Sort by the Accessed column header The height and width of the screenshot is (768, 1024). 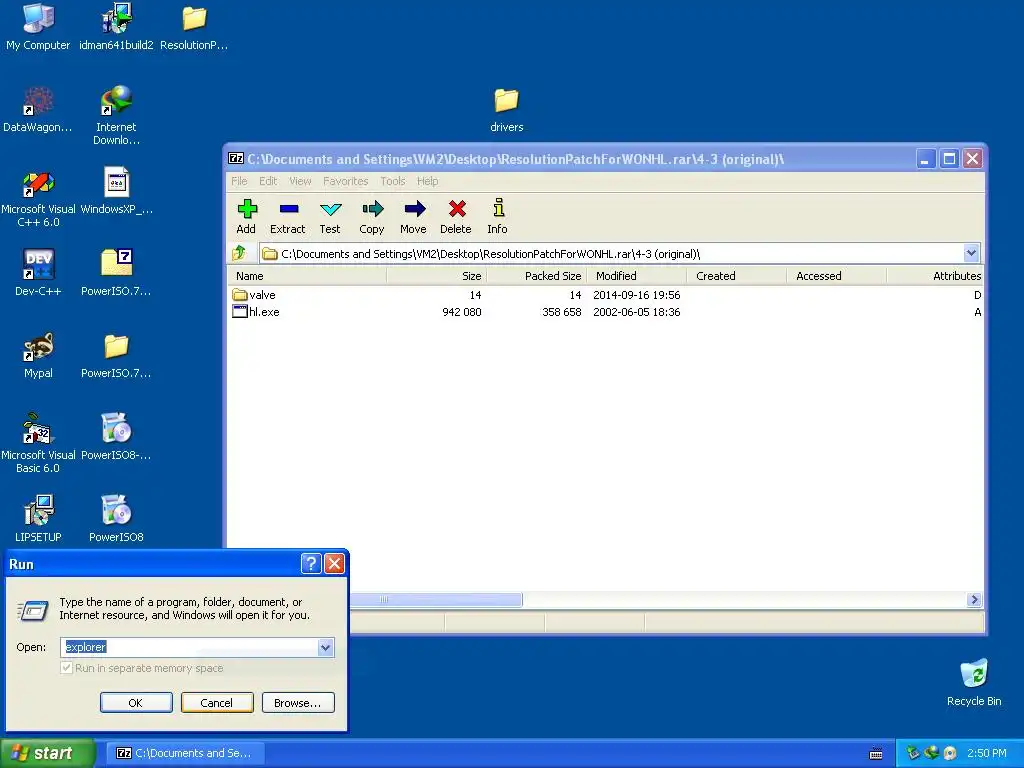(837, 276)
